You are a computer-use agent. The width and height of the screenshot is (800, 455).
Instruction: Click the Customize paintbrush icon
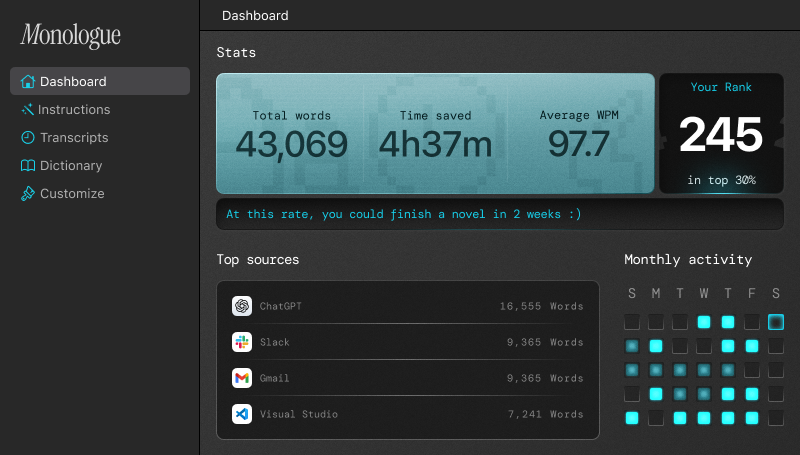28,194
